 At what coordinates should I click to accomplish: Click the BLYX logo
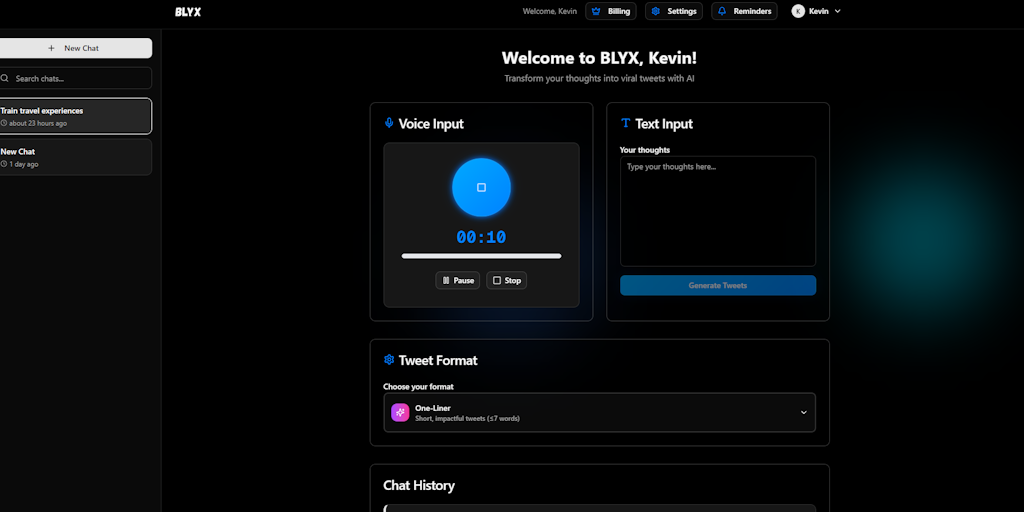(x=188, y=12)
